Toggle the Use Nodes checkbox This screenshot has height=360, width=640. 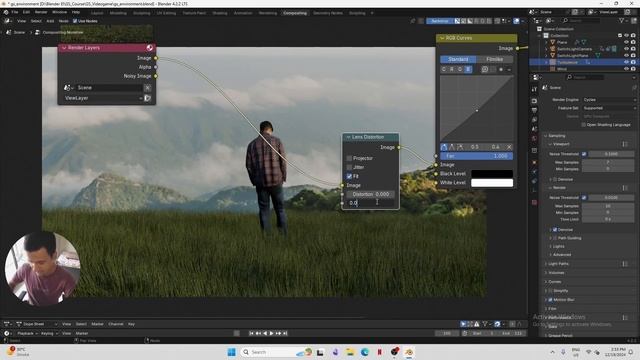tap(75, 21)
